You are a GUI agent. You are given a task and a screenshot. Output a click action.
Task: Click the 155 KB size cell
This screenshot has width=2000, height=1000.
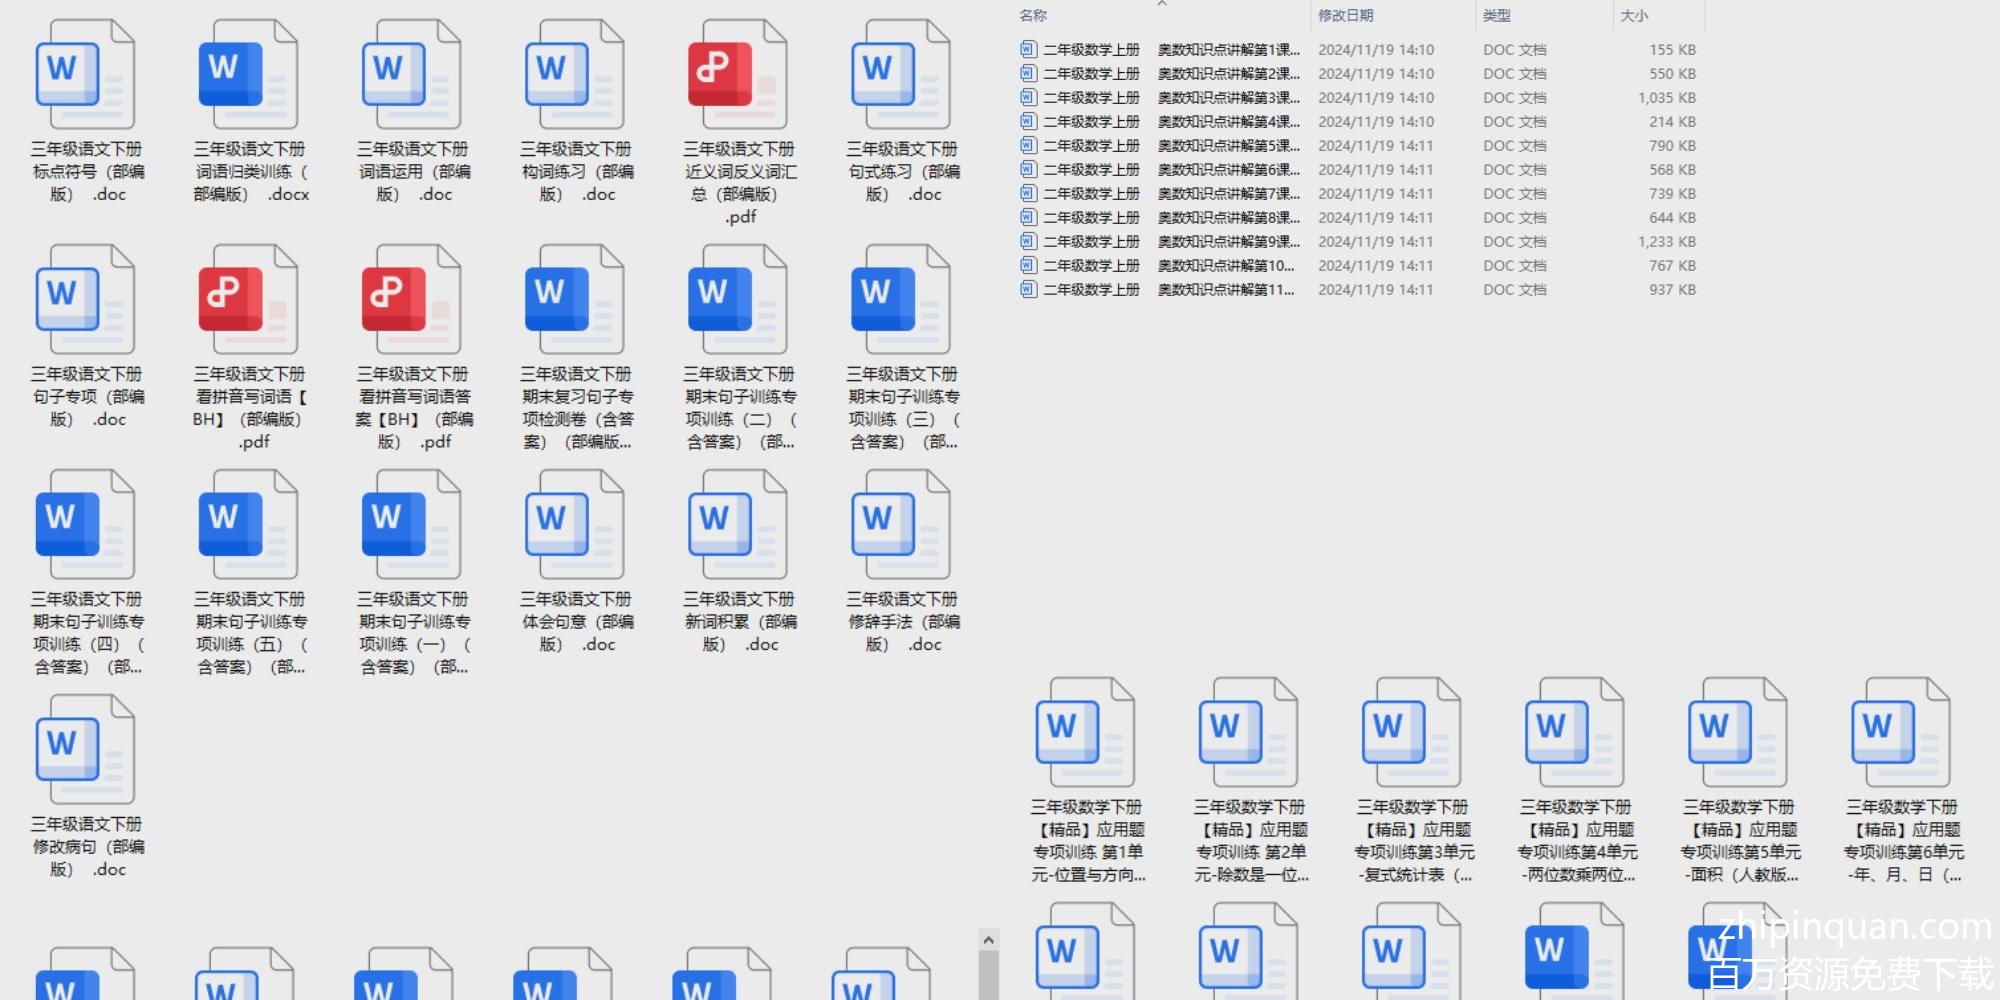pos(1672,49)
